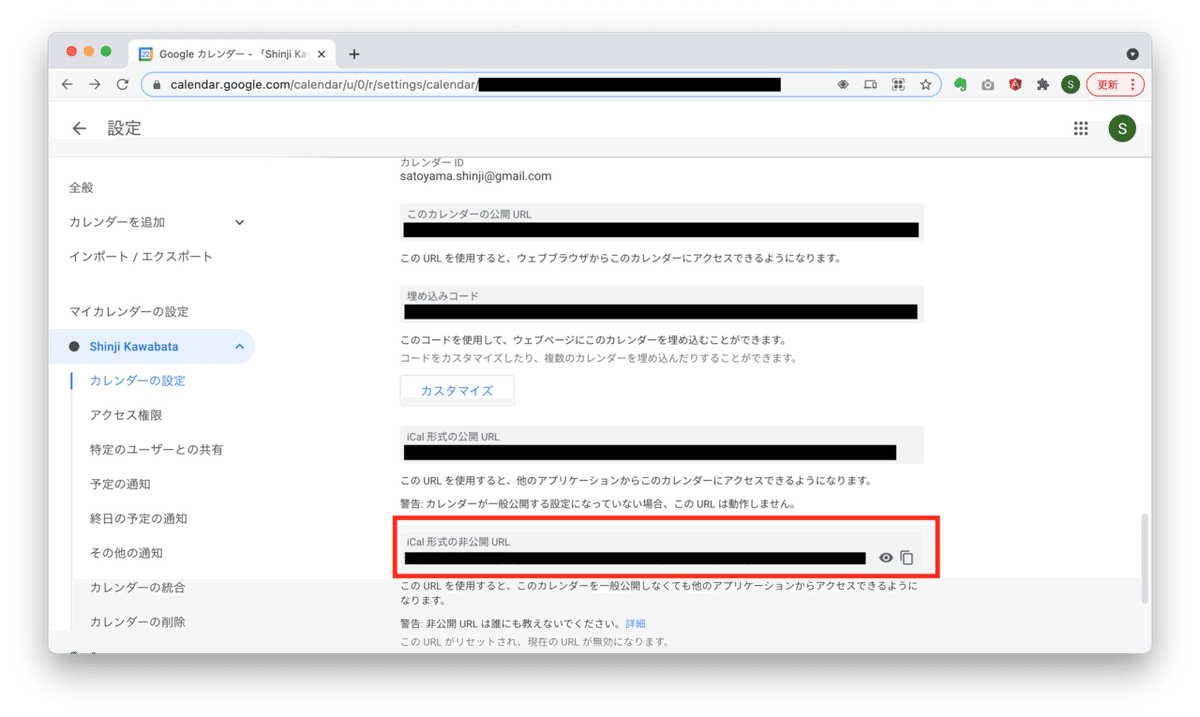Click the マイカレンダーの設定 heading
The height and width of the screenshot is (717, 1200).
coord(129,311)
